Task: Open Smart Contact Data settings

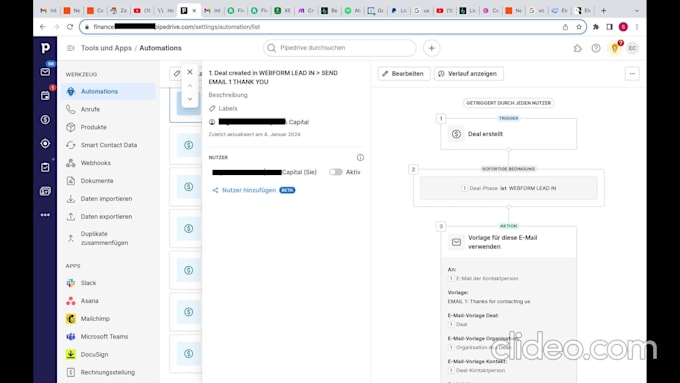Action: pos(108,145)
